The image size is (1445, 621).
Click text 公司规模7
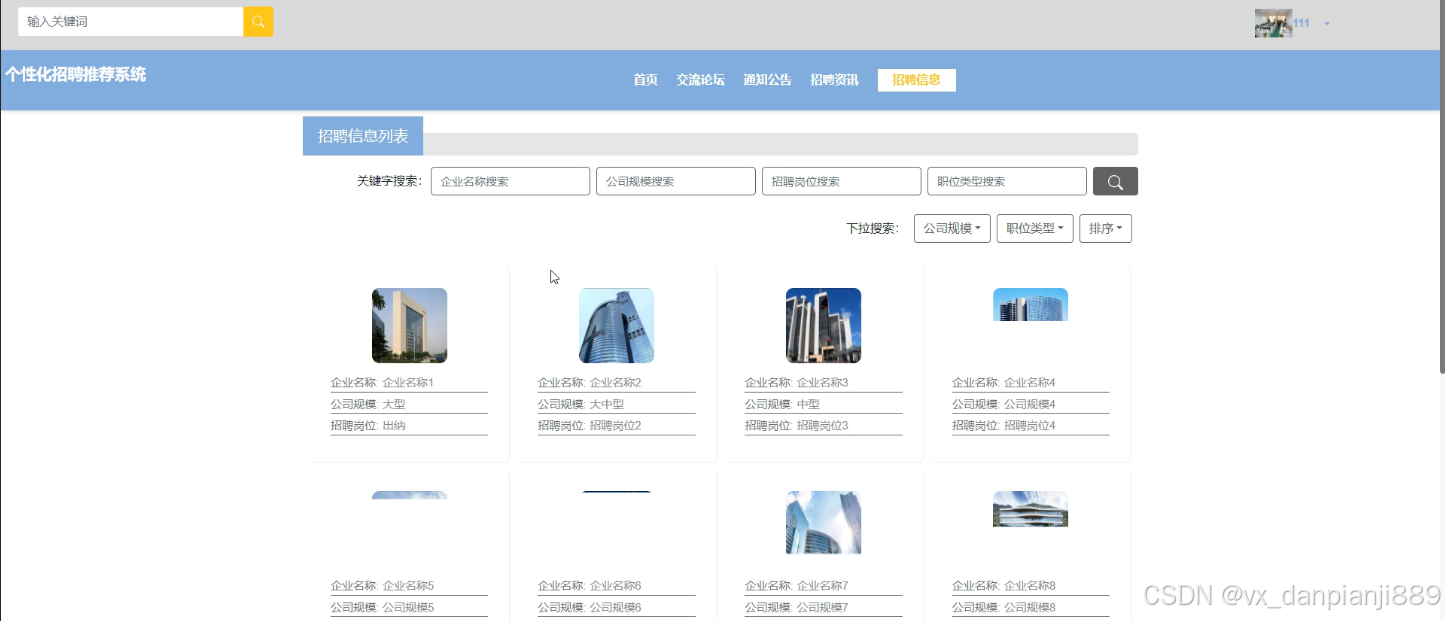pyautogui.click(x=822, y=608)
